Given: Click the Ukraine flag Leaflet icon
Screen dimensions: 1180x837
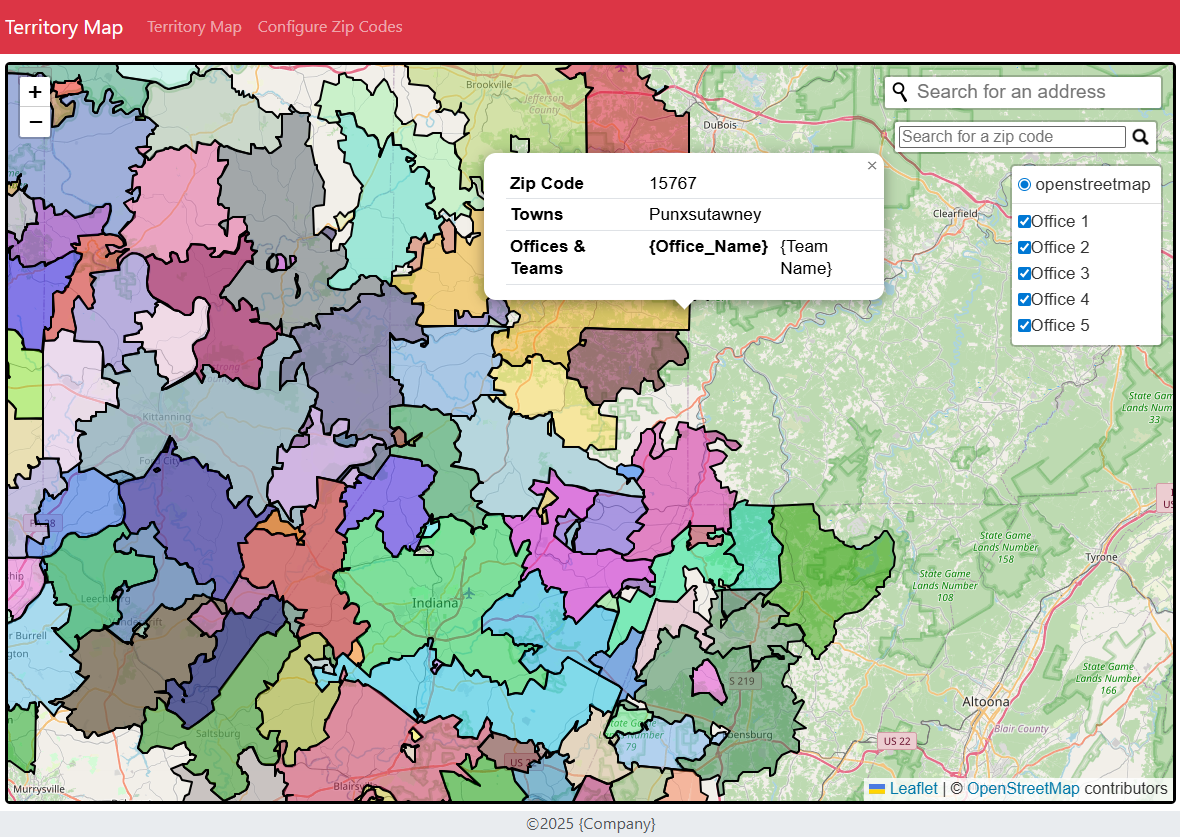Looking at the screenshot, I should [877, 789].
